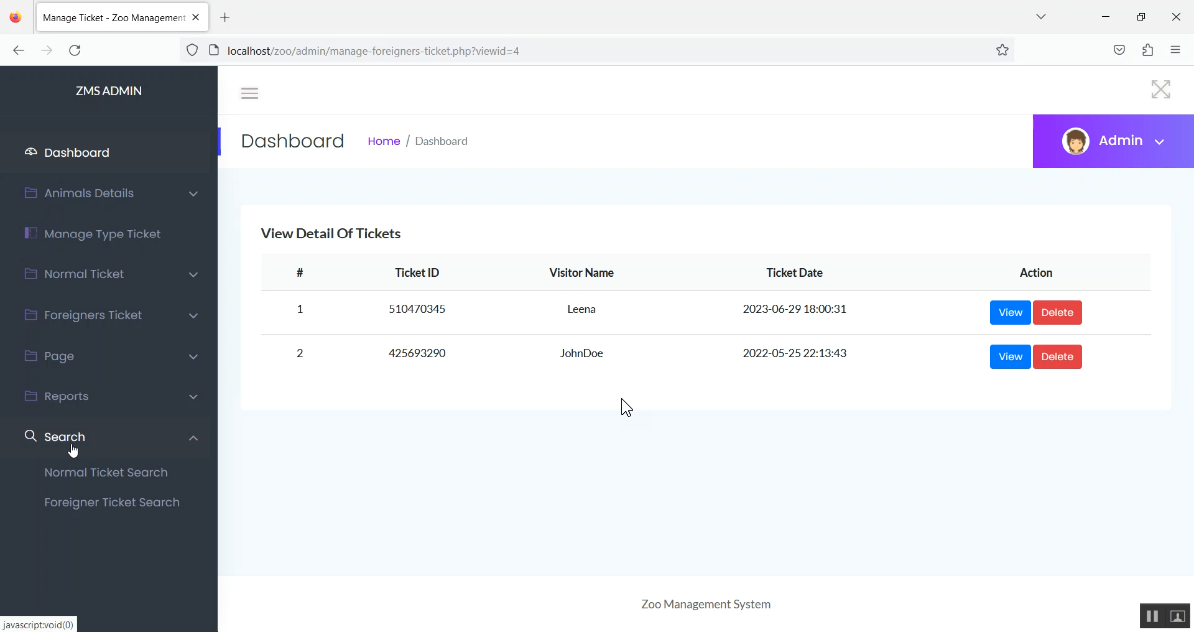Open a new browser tab
The image size is (1194, 632).
point(225,17)
